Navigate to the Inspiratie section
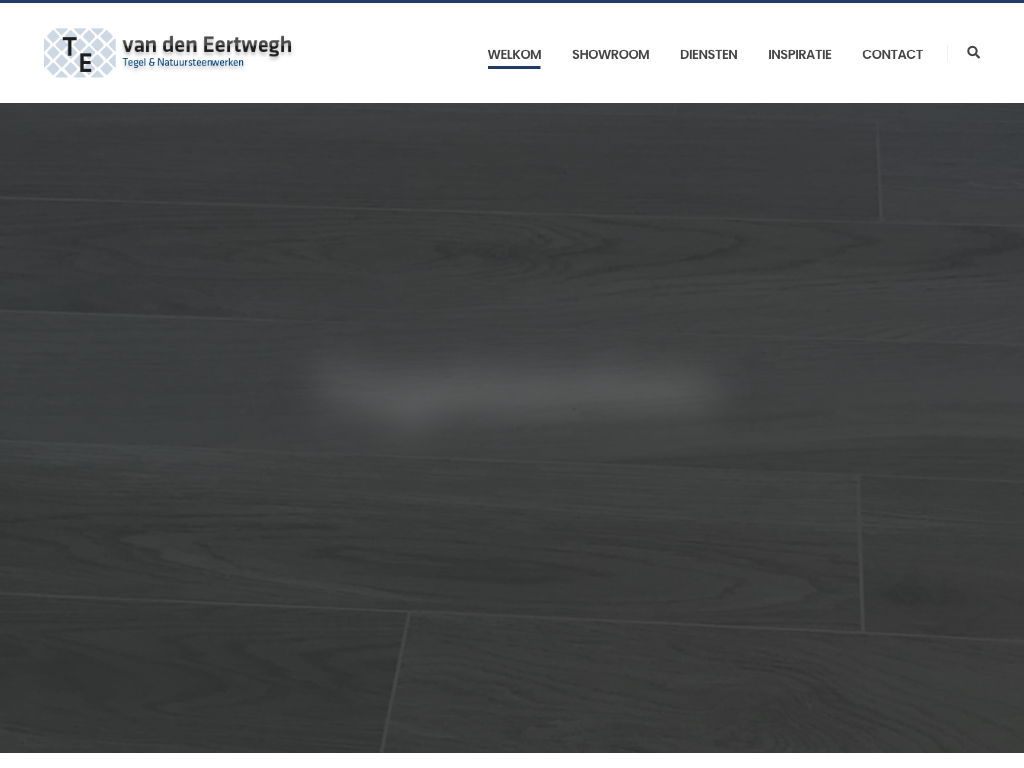This screenshot has width=1024, height=768. tap(799, 55)
